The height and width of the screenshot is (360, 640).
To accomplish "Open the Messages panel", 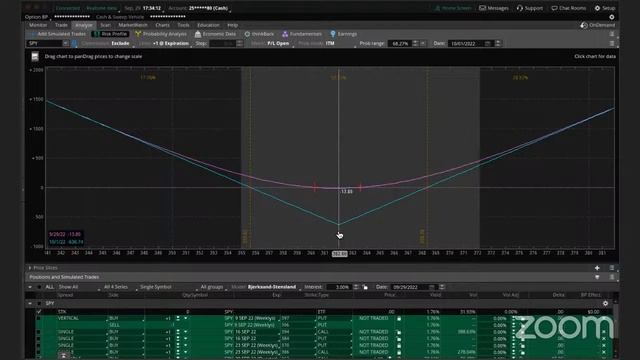I will click(493, 8).
